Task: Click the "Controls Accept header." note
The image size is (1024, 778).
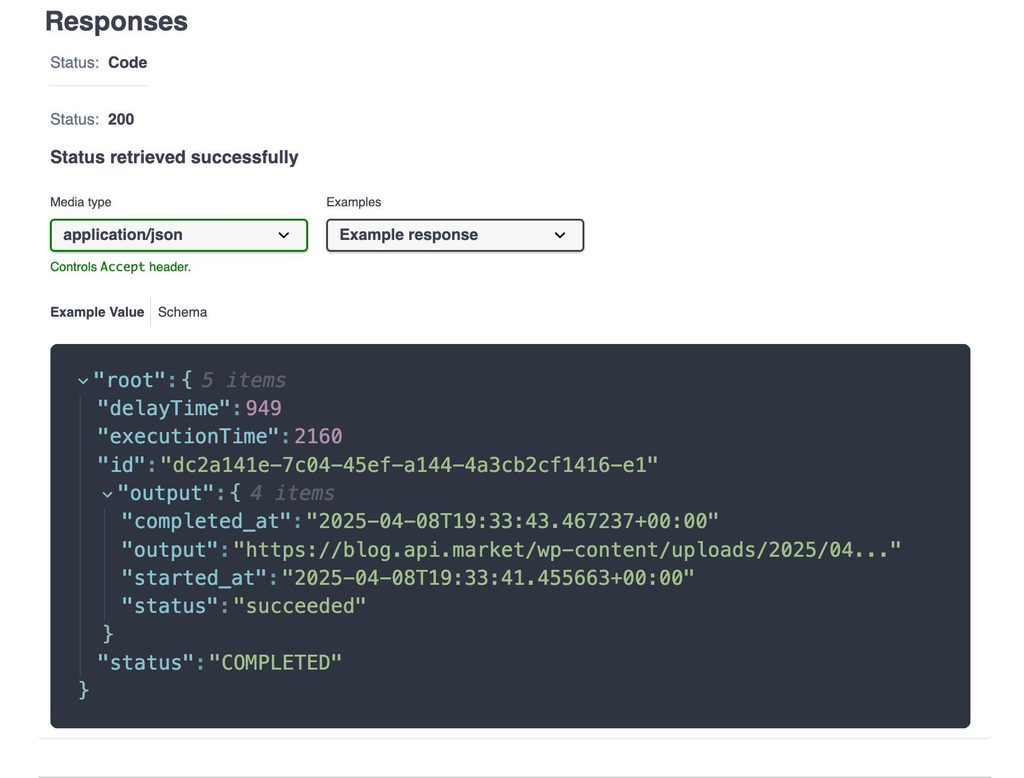Action: click(x=121, y=267)
